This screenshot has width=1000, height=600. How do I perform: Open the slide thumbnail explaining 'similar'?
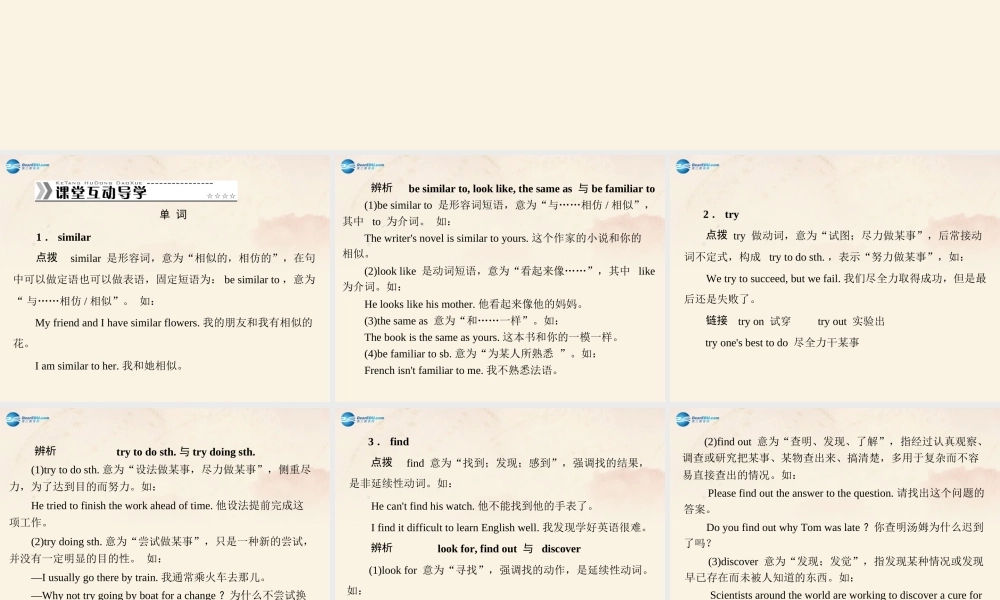point(165,279)
